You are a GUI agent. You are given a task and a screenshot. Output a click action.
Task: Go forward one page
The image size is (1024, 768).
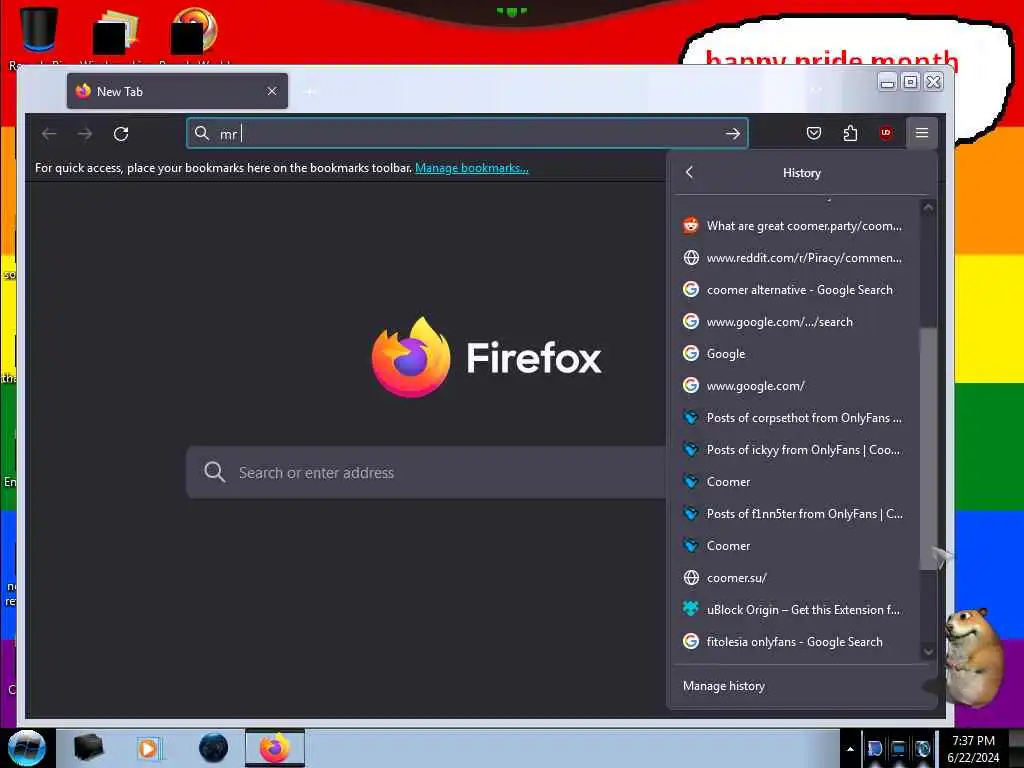(x=85, y=134)
